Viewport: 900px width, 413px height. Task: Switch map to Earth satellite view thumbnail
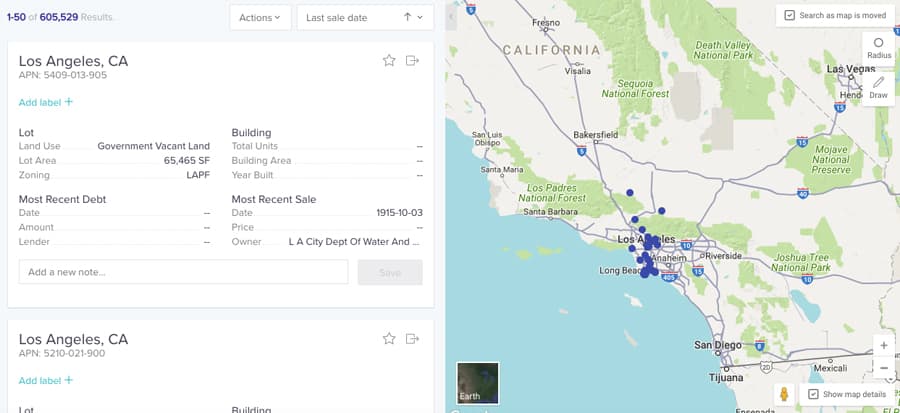(x=477, y=383)
